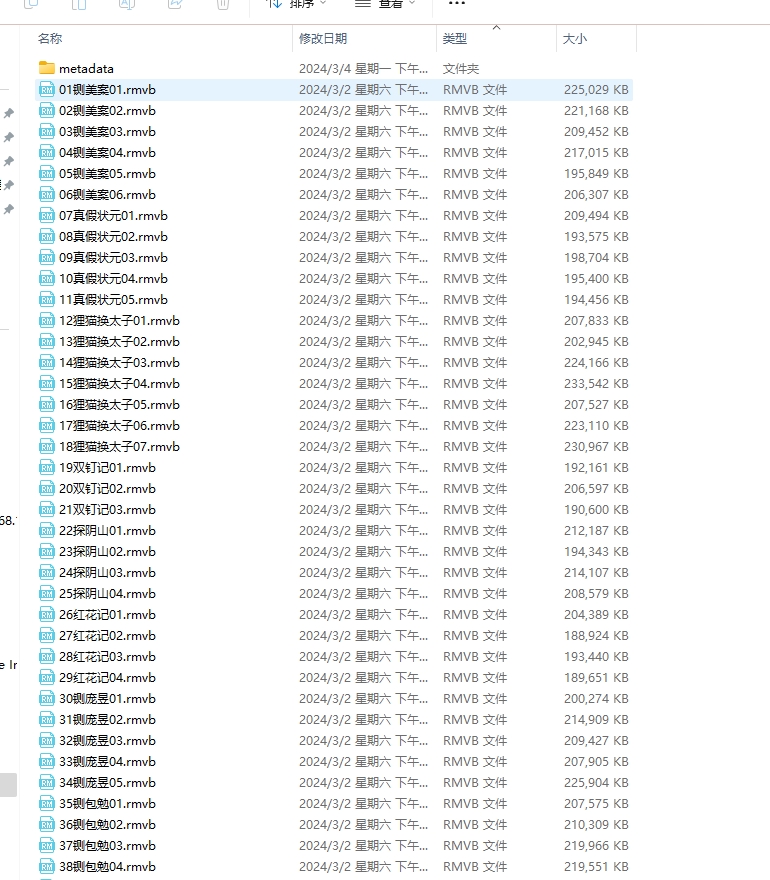This screenshot has height=880, width=770.
Task: Select file 28红花记03.rmvb
Action: coord(107,657)
